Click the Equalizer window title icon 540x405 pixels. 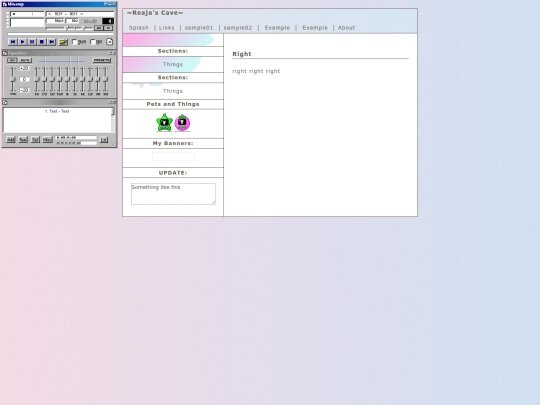click(x=5, y=53)
